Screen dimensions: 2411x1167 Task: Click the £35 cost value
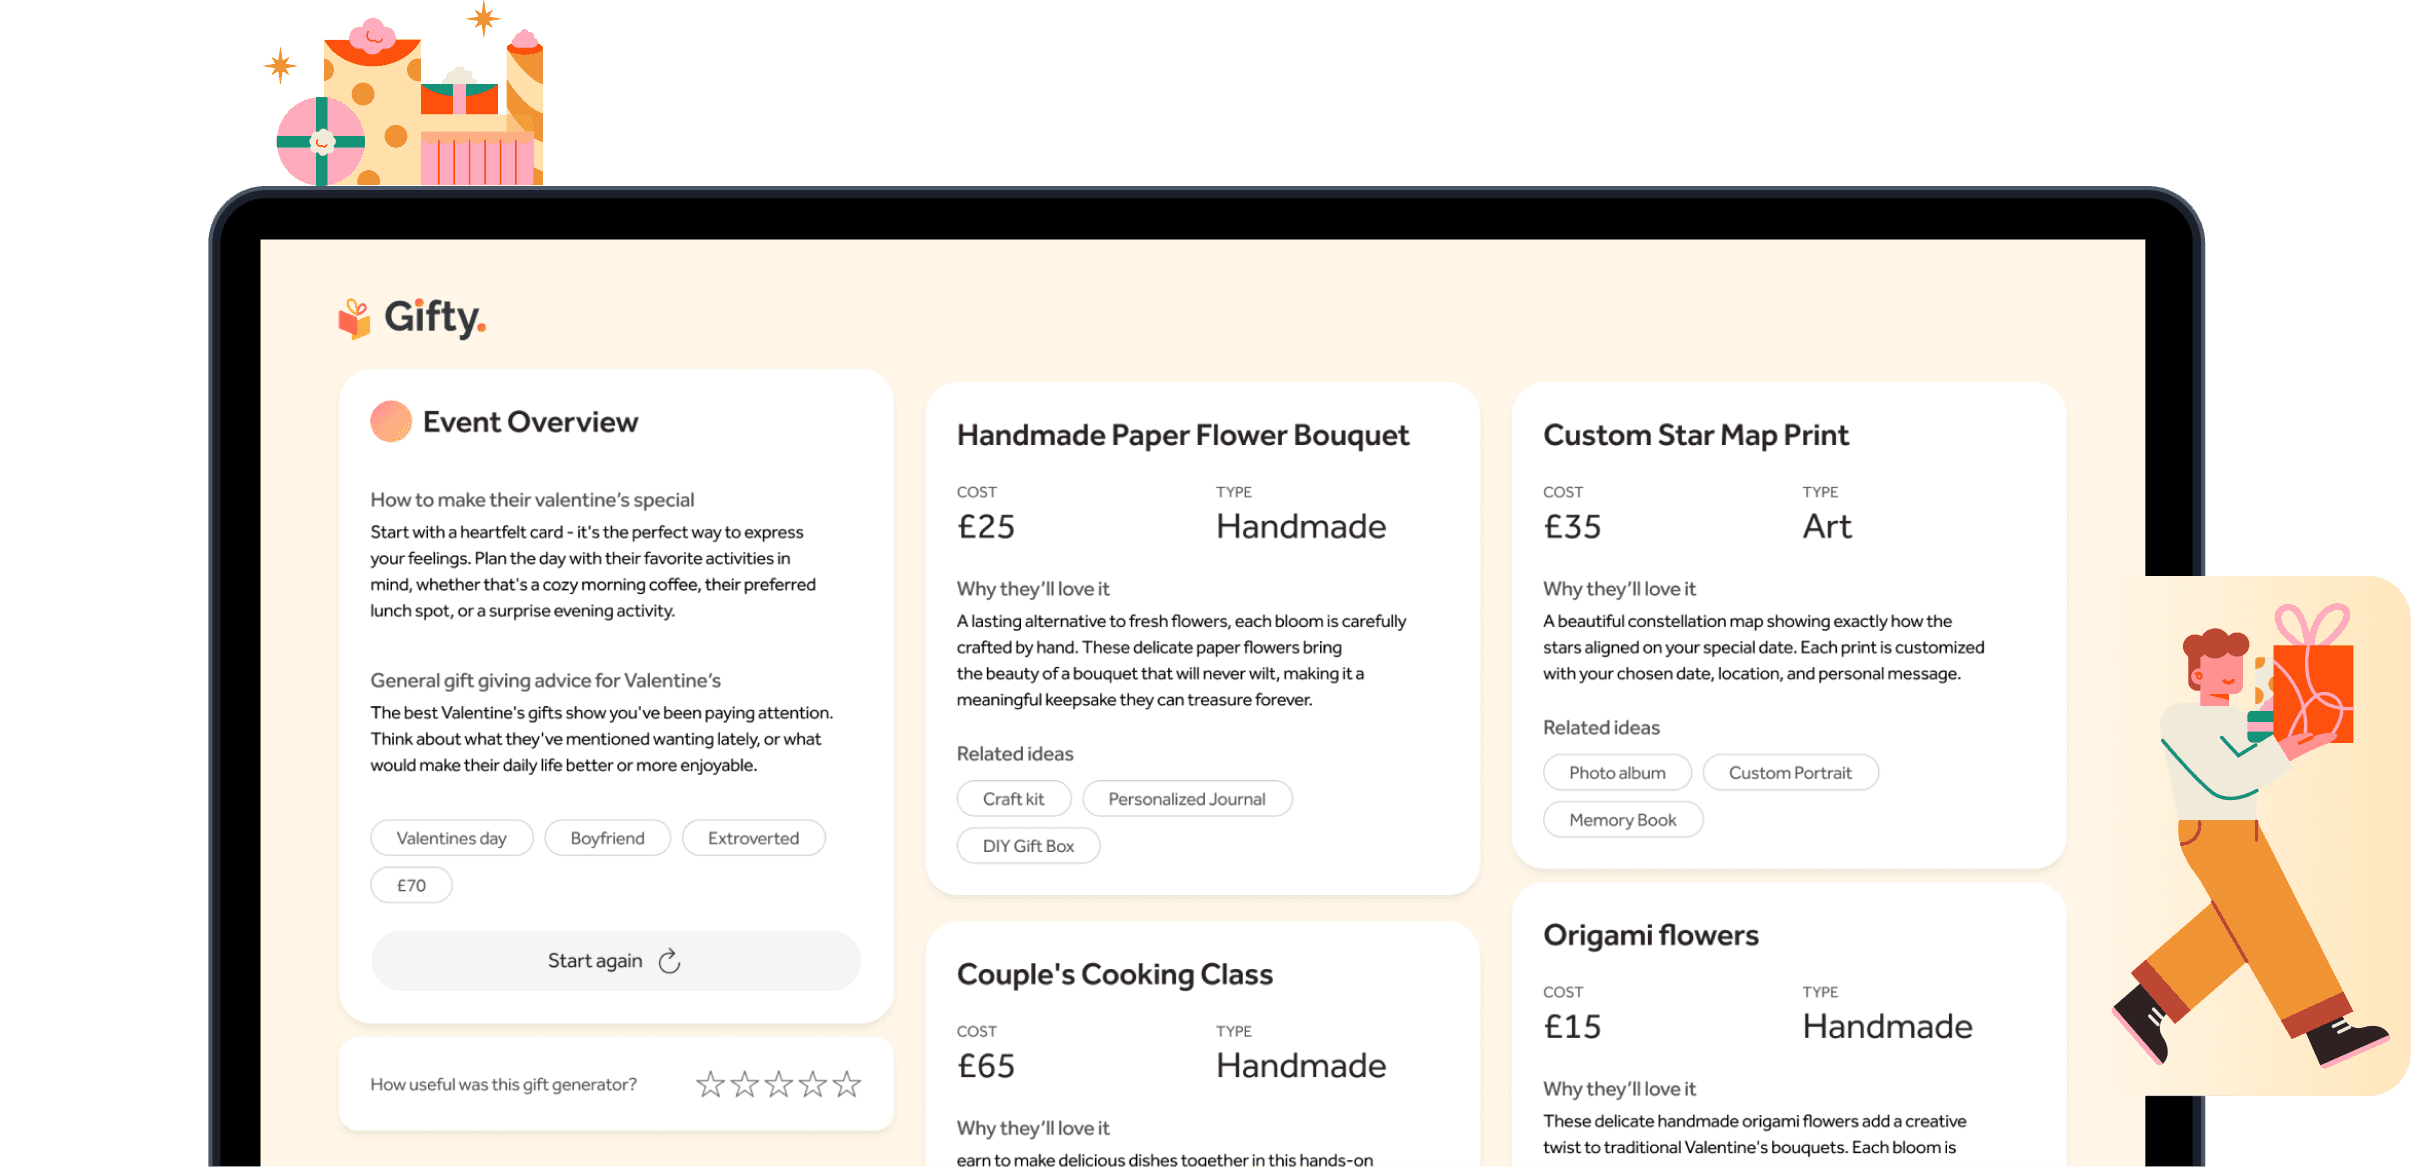tap(1572, 527)
